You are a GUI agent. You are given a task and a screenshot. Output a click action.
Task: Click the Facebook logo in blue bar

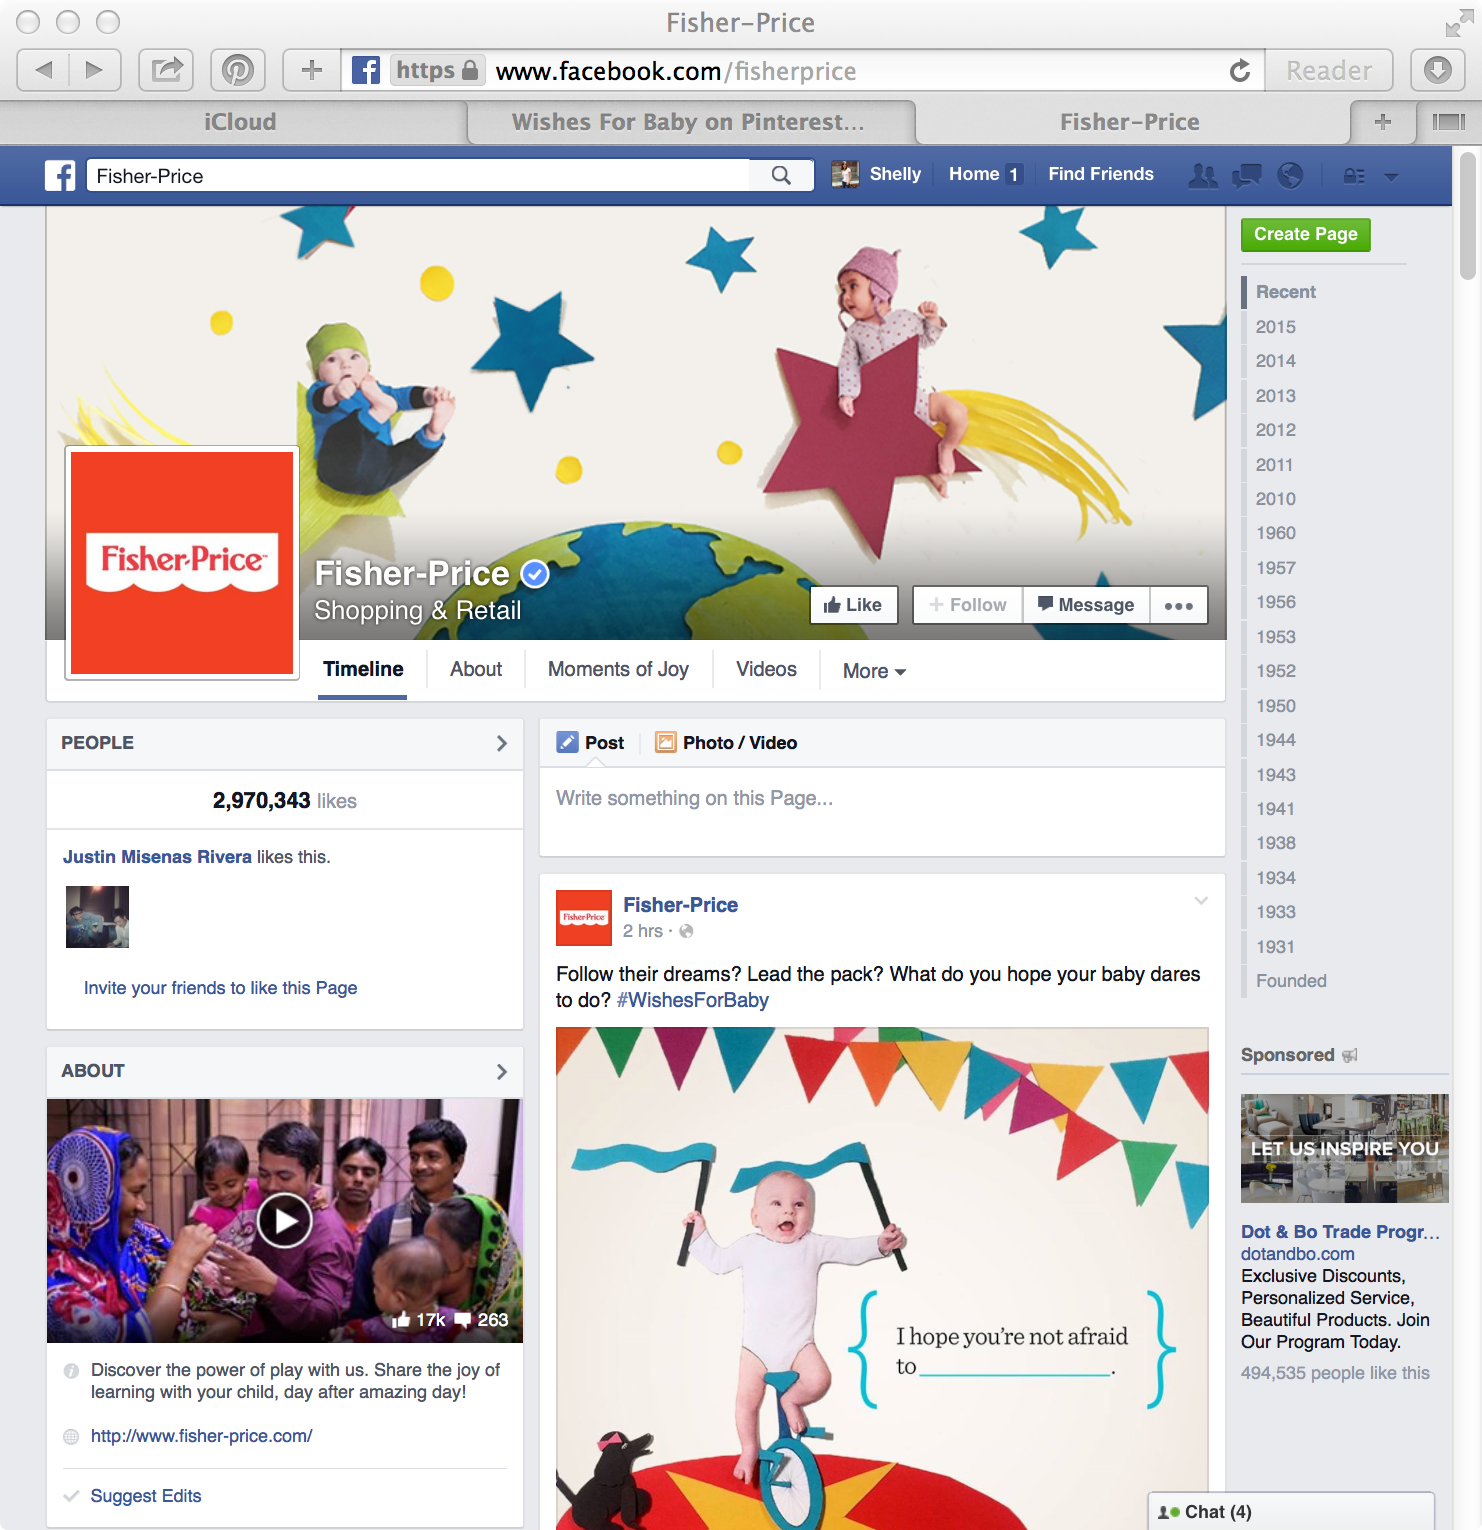60,176
